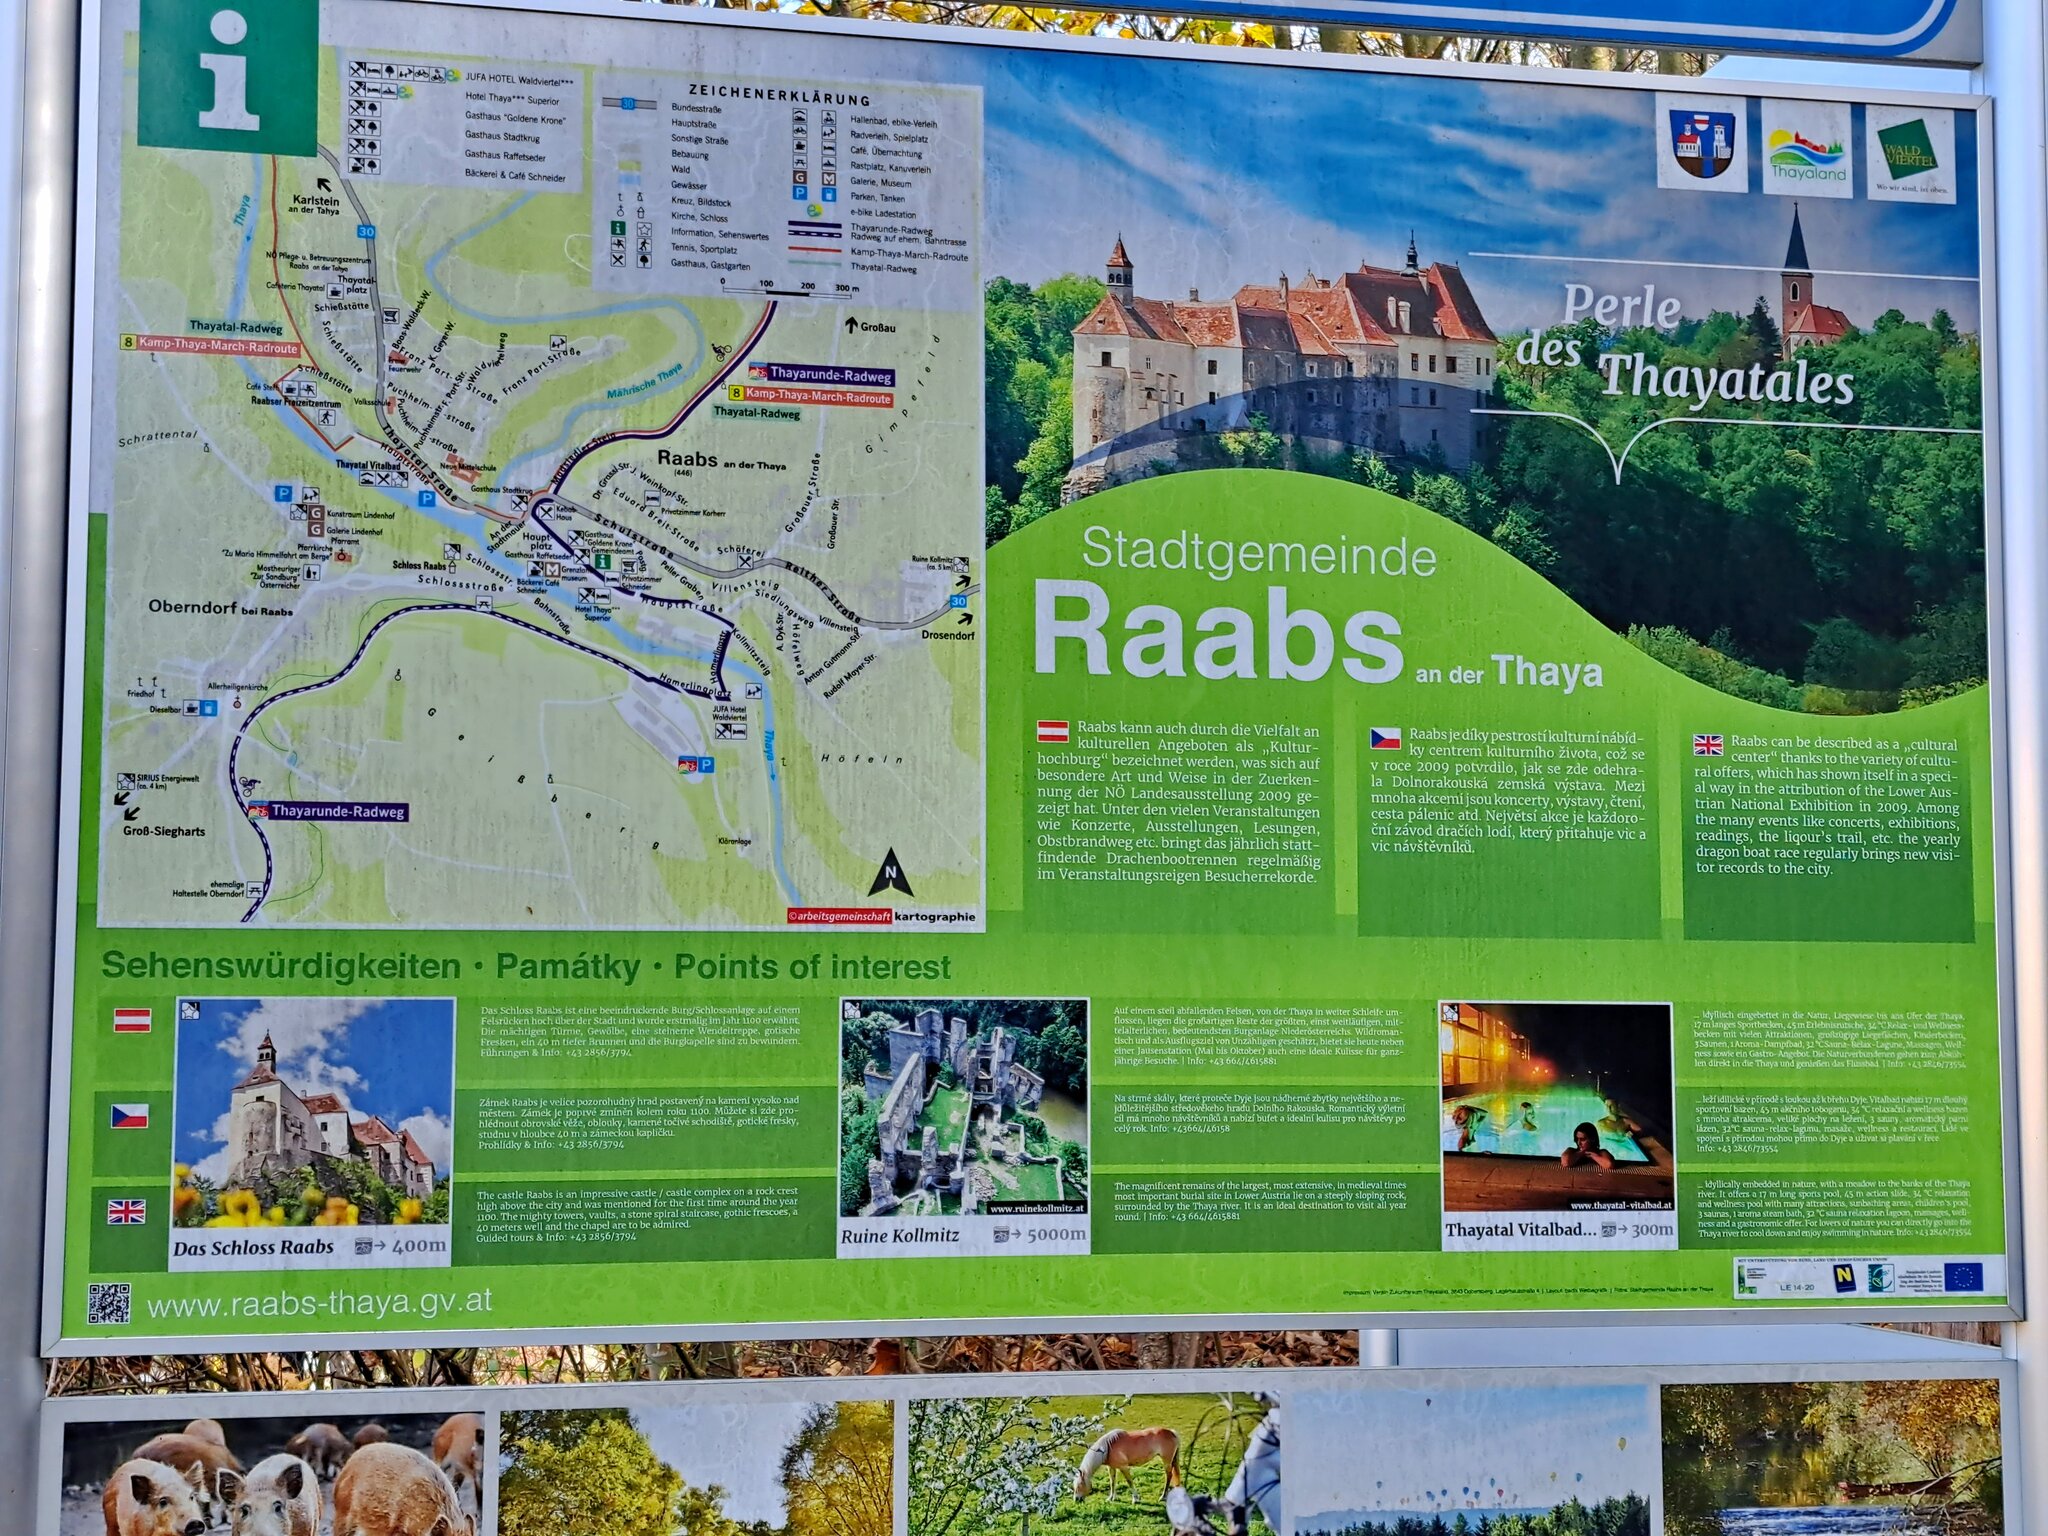Expand the Karlstein direction arrow on the map
This screenshot has width=2048, height=1536.
pos(322,186)
